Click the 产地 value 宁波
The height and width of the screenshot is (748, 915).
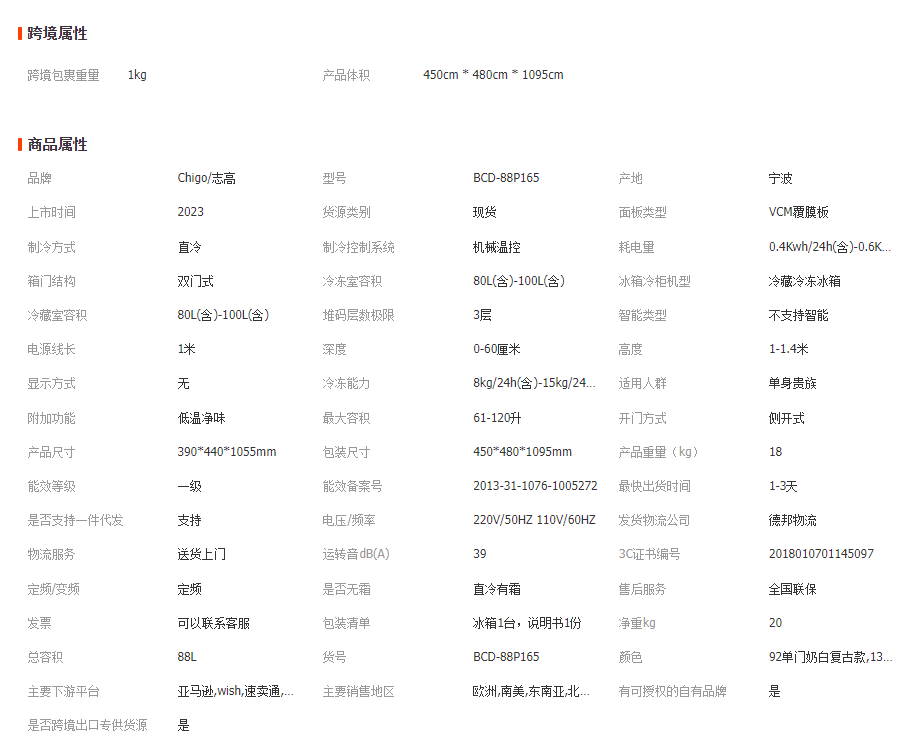tap(780, 178)
